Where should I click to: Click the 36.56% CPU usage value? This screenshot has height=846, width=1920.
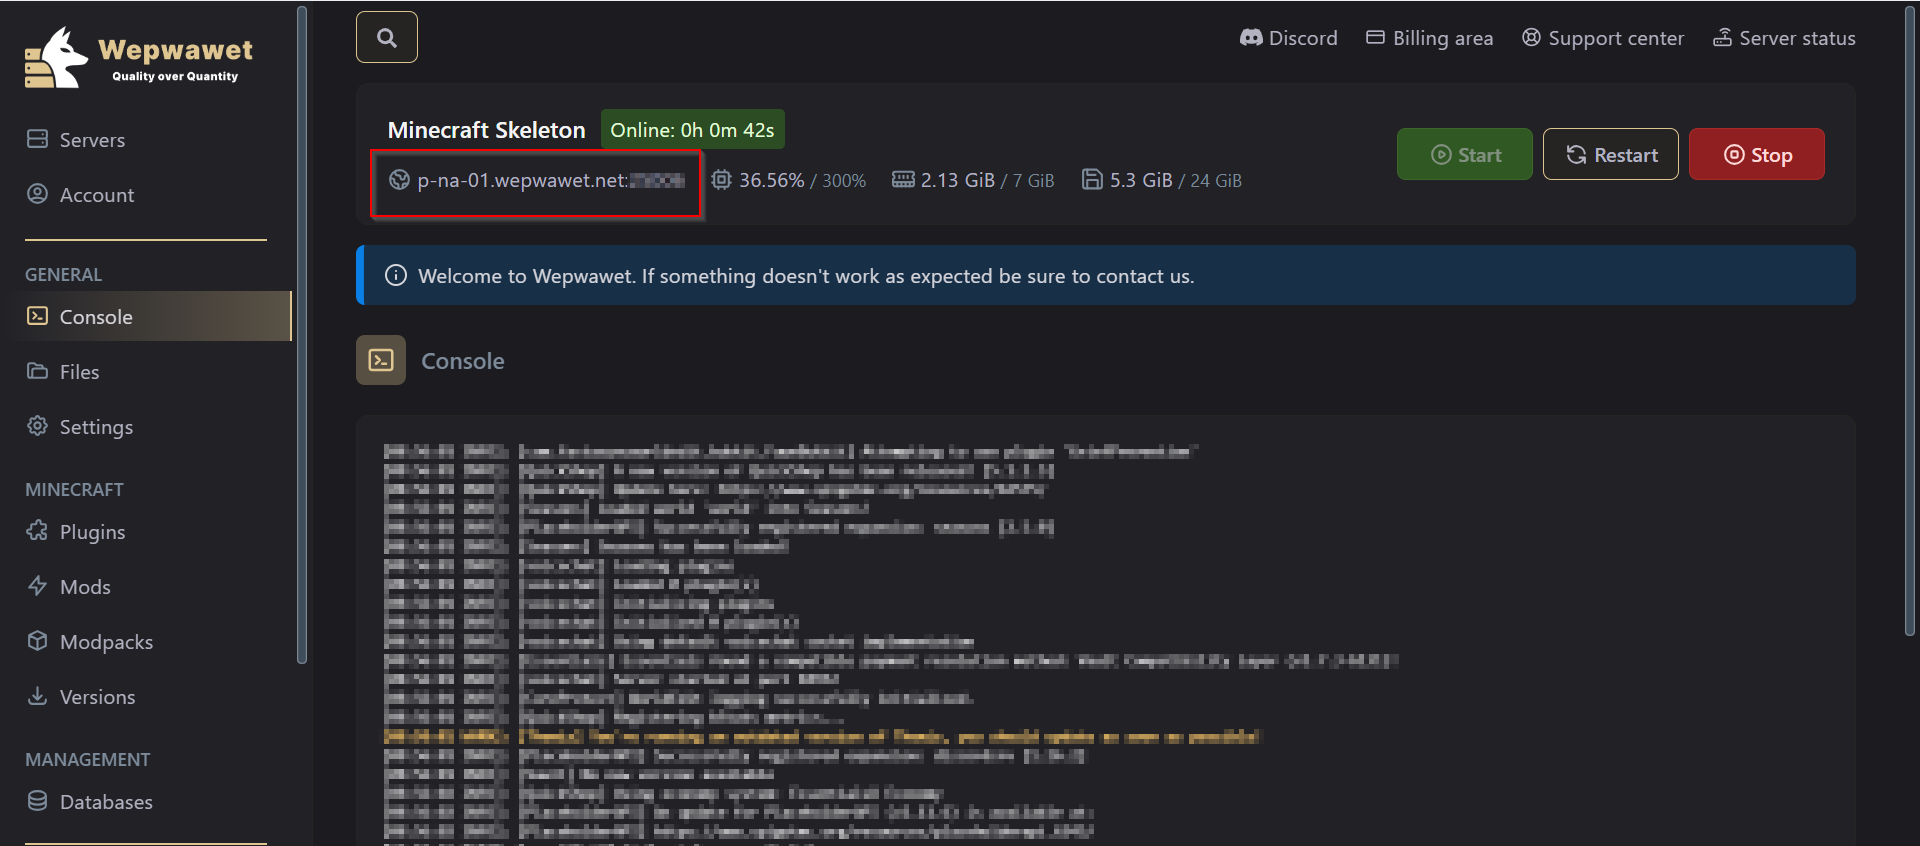[x=772, y=181]
